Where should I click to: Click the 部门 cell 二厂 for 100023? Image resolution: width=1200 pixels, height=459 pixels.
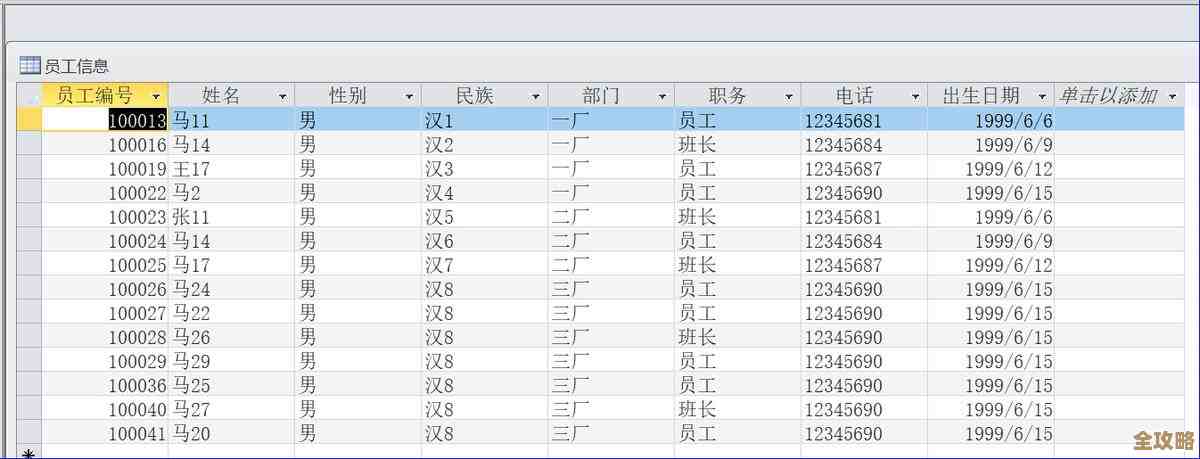coord(611,216)
